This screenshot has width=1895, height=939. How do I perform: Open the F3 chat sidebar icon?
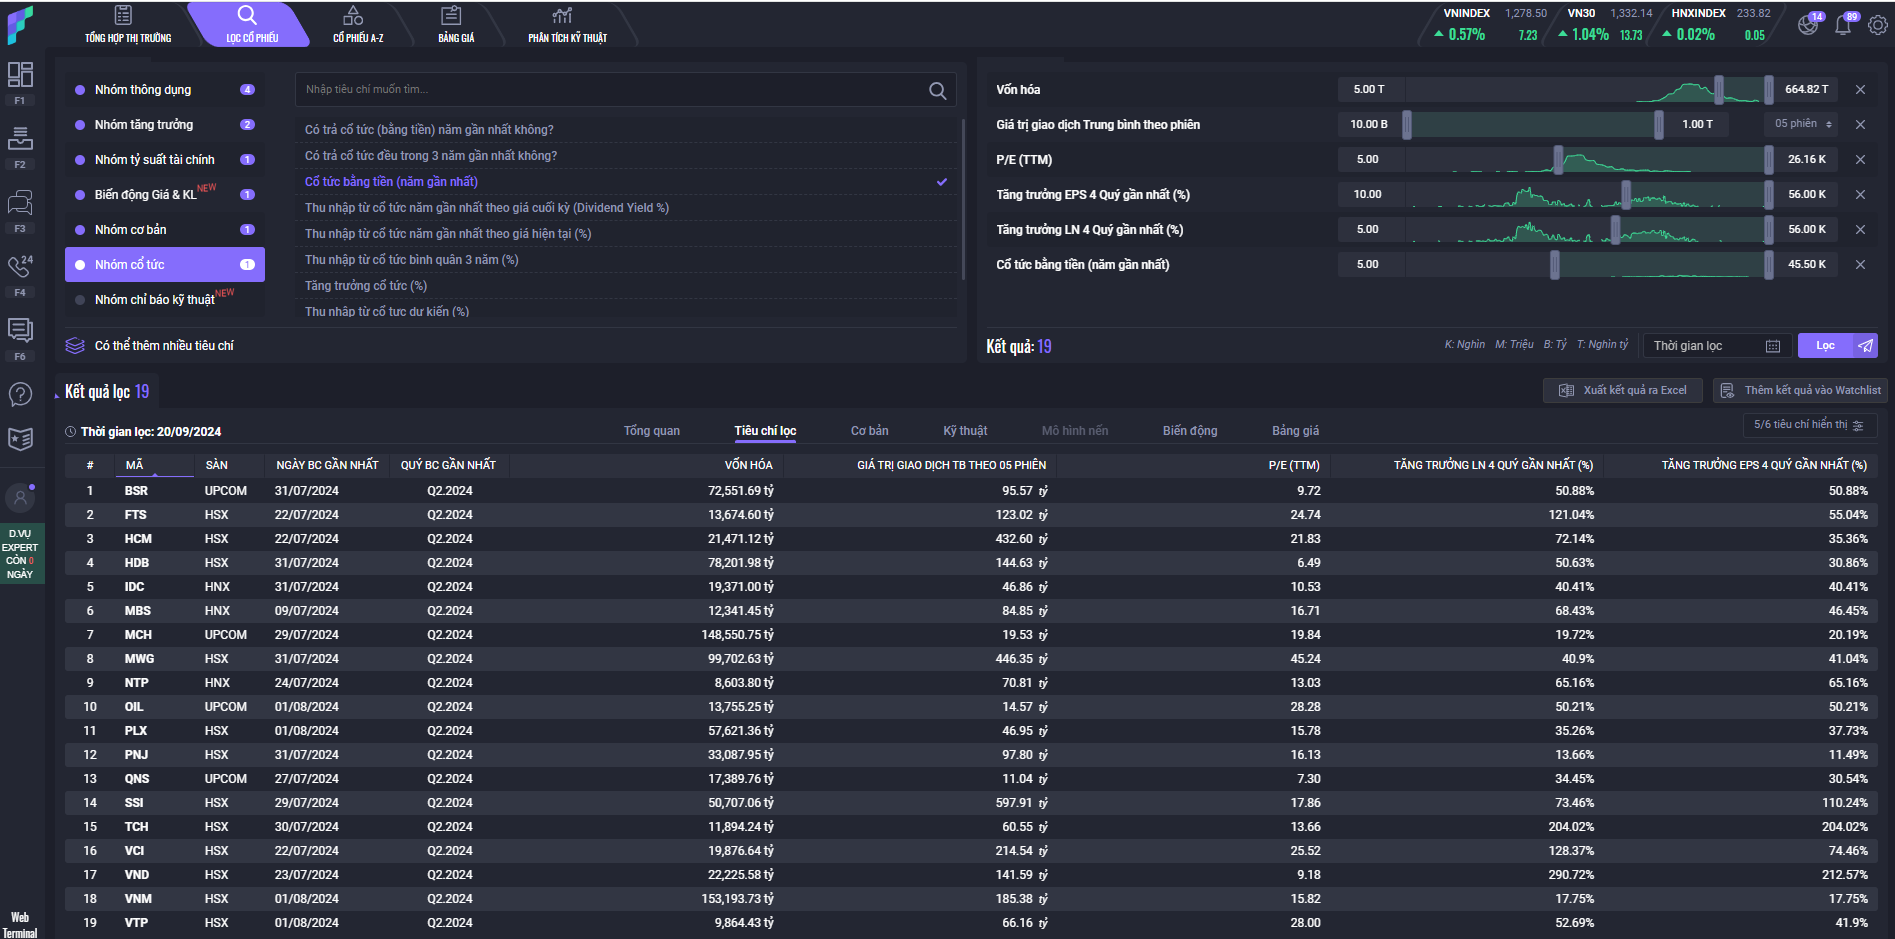pos(20,203)
